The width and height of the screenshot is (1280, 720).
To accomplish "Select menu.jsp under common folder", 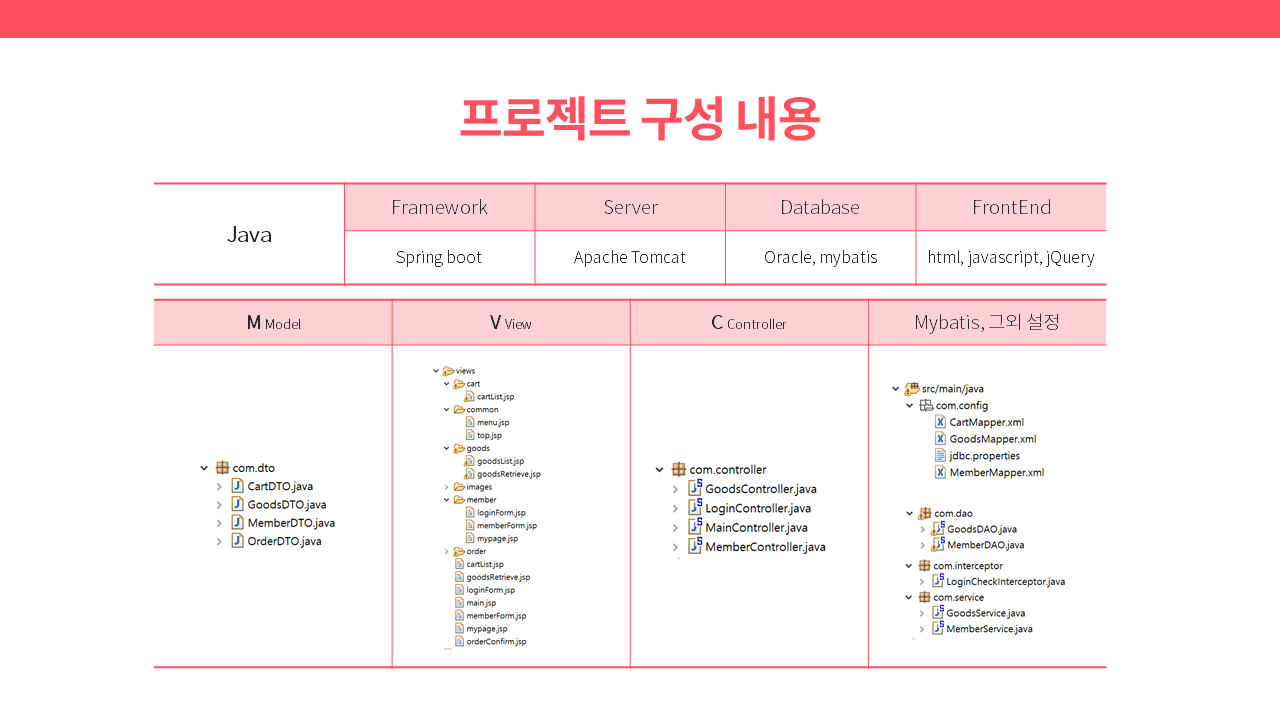I will (x=493, y=422).
